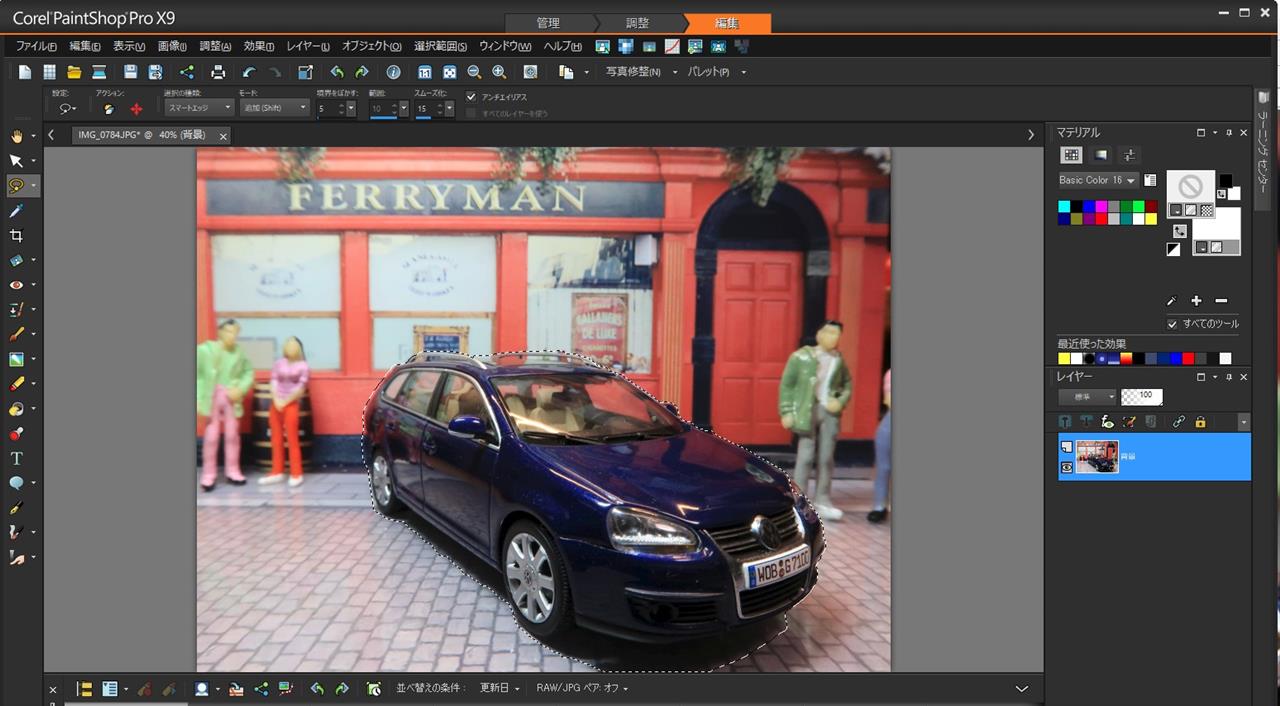This screenshot has height=706, width=1280.
Task: Select the Pen tool
Action: pos(16,508)
